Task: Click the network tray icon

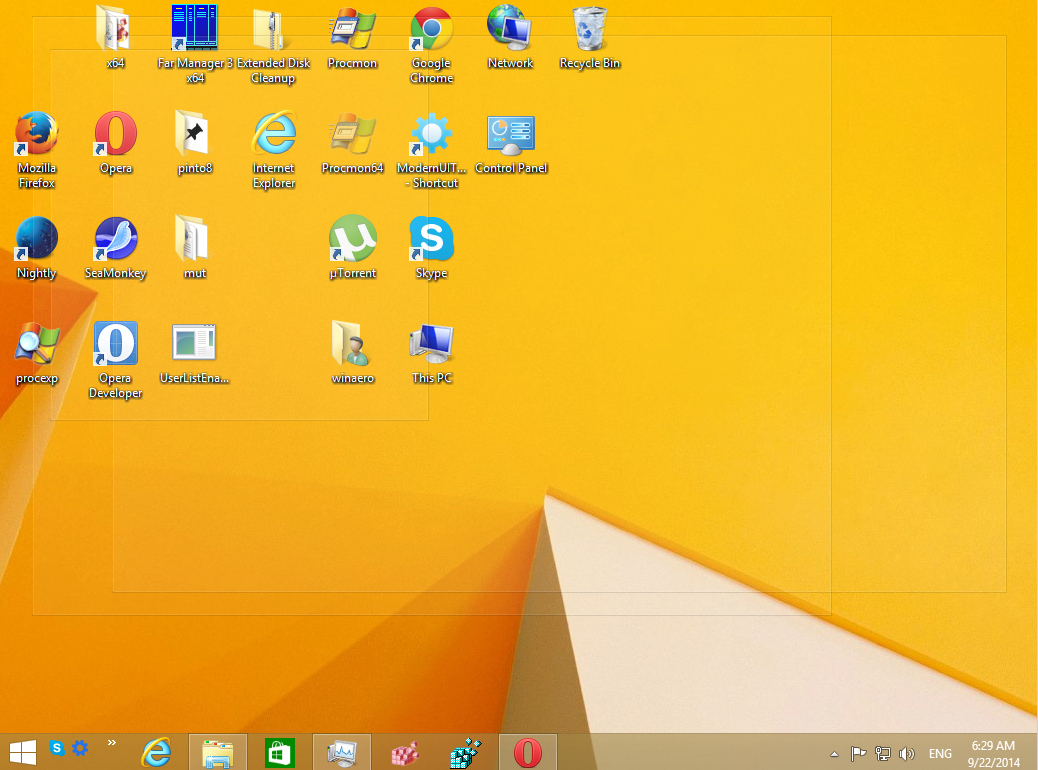Action: pos(882,753)
